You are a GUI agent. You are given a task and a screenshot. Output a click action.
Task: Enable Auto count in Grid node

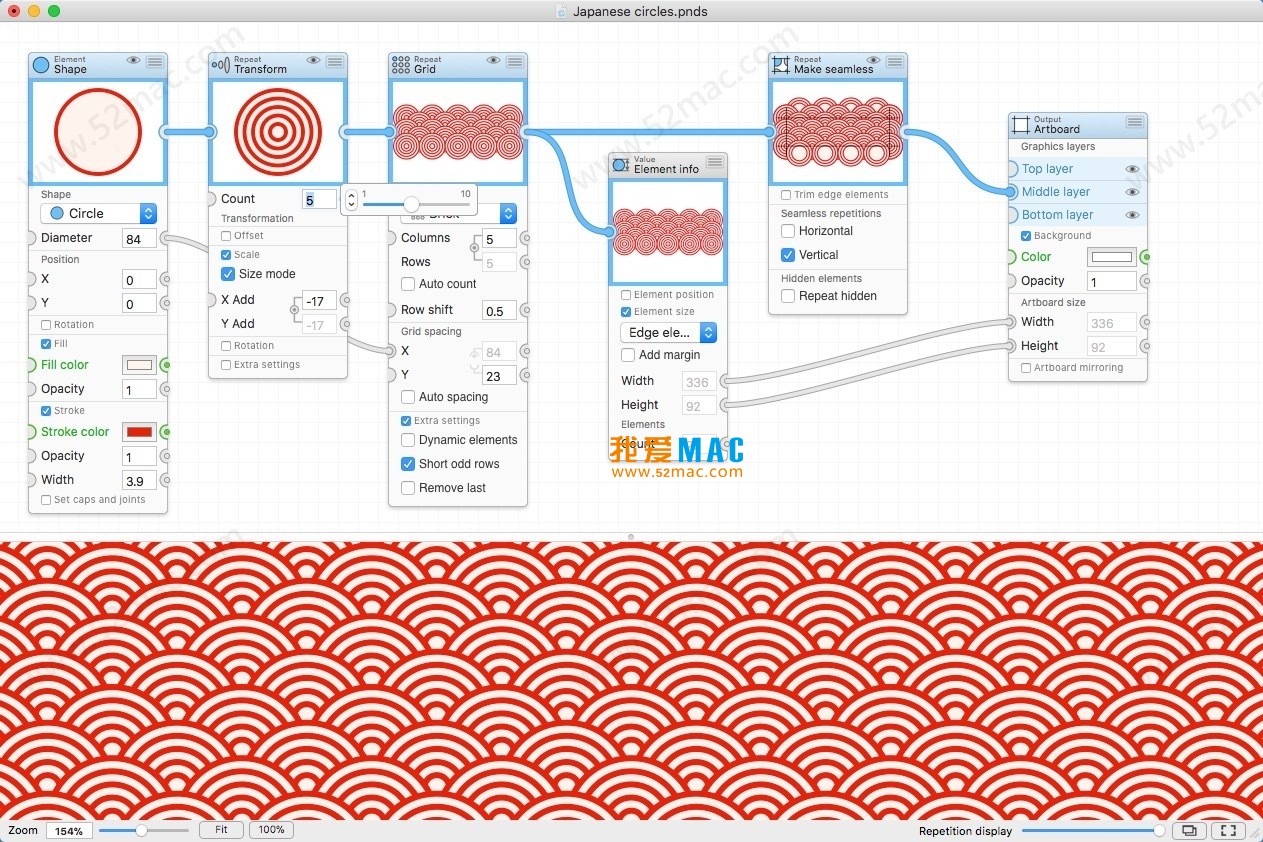(x=408, y=284)
